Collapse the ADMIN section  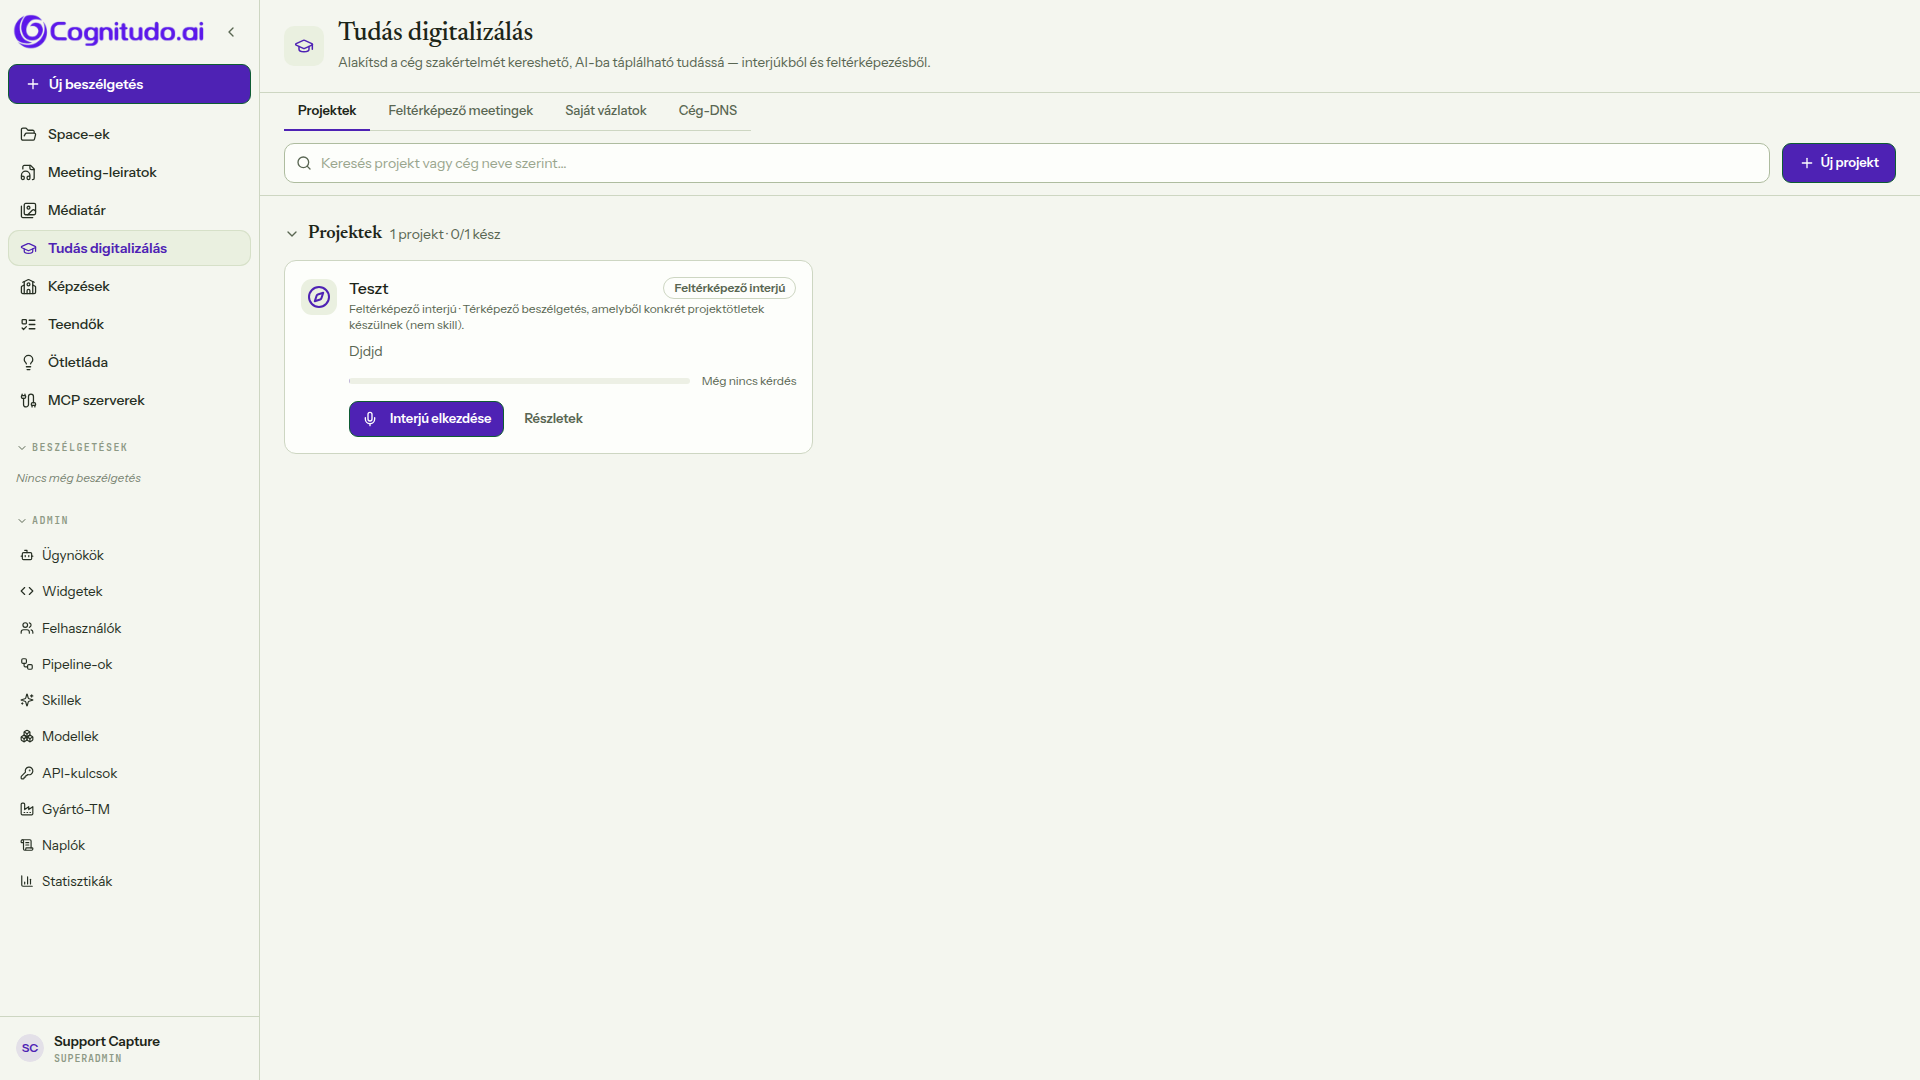click(x=22, y=520)
